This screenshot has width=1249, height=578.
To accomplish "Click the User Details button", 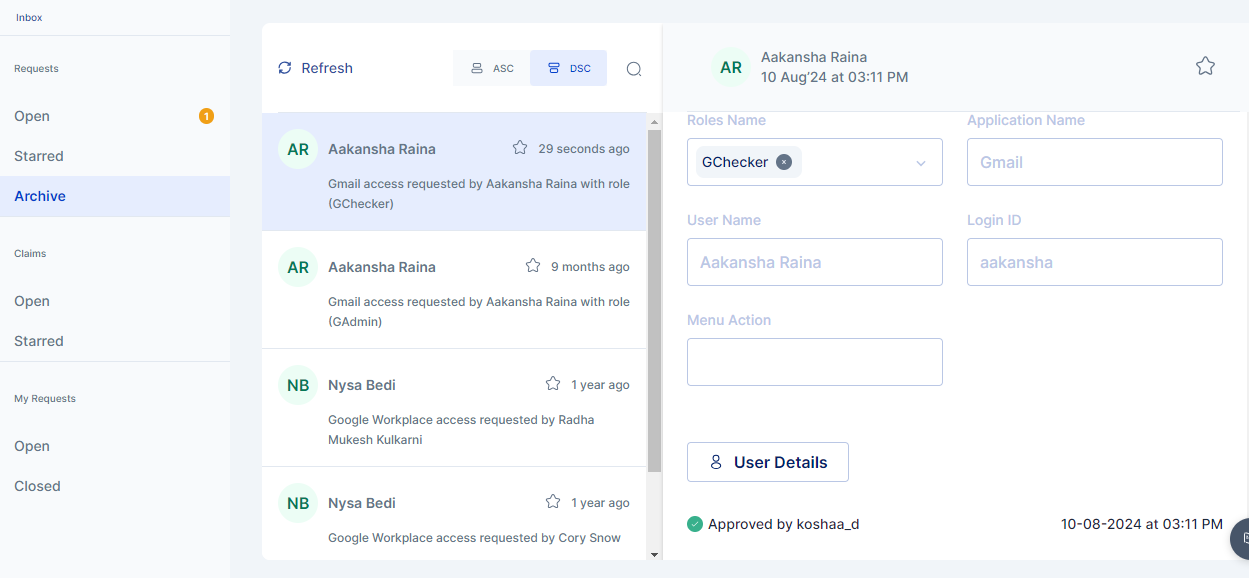I will 768,462.
